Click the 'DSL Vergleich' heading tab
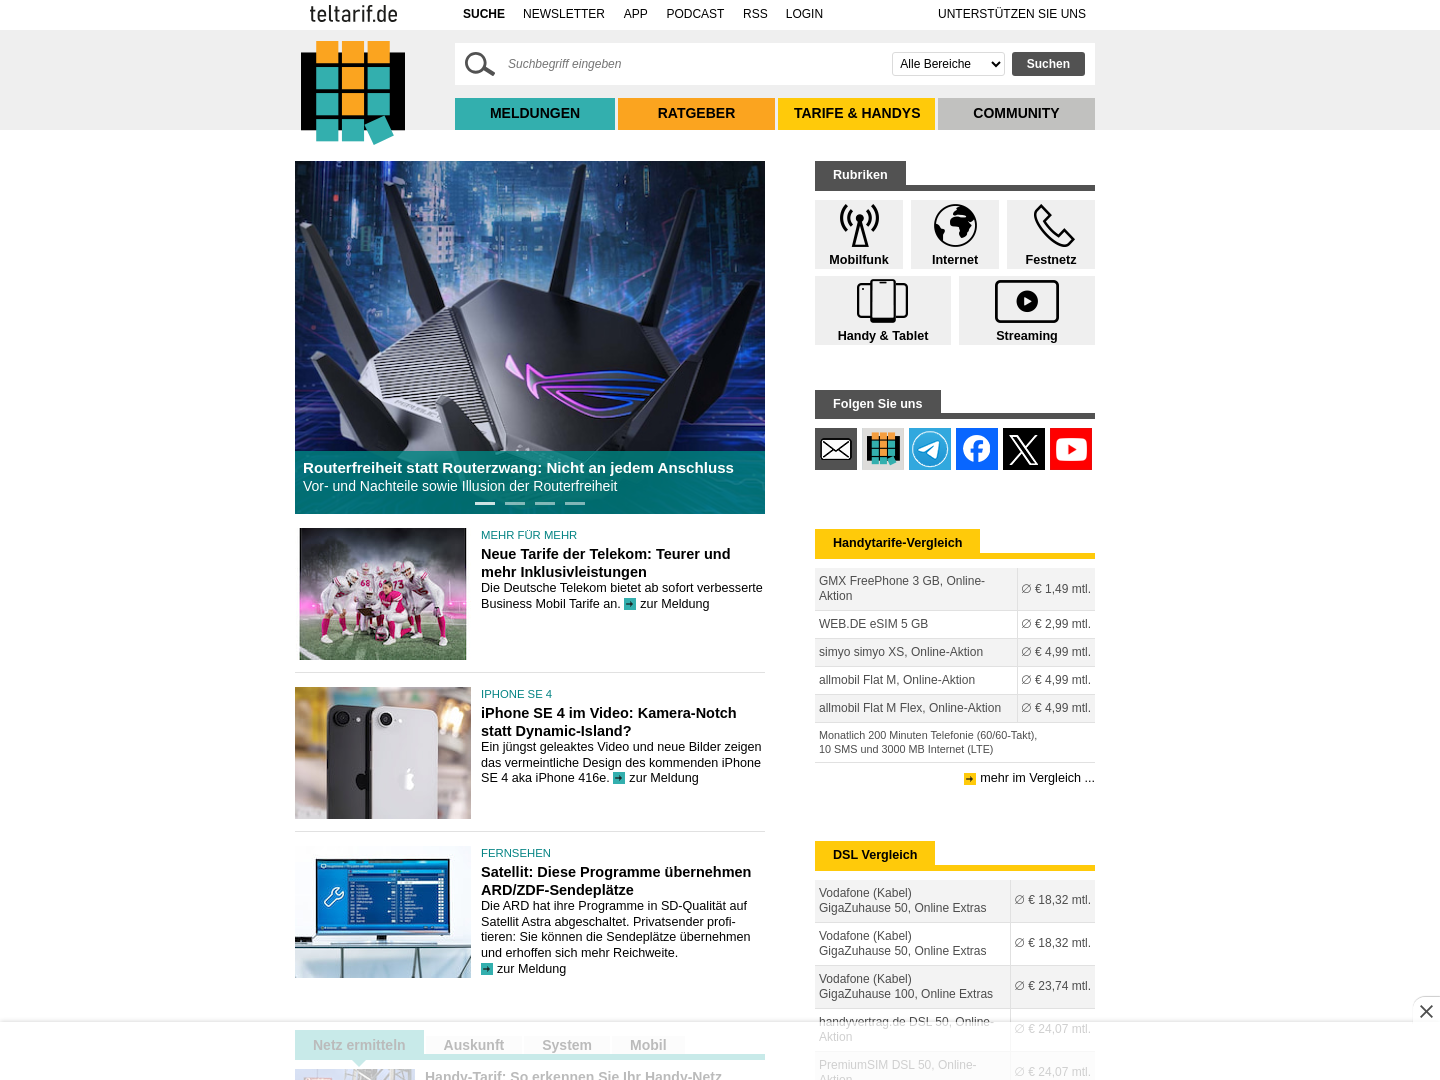This screenshot has width=1440, height=1080. (x=875, y=855)
